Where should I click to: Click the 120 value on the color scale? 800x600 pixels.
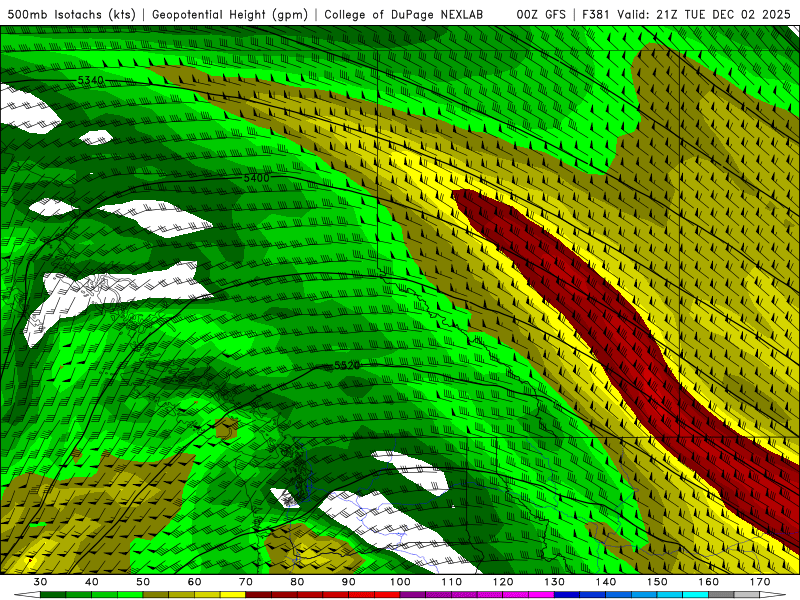pos(503,582)
